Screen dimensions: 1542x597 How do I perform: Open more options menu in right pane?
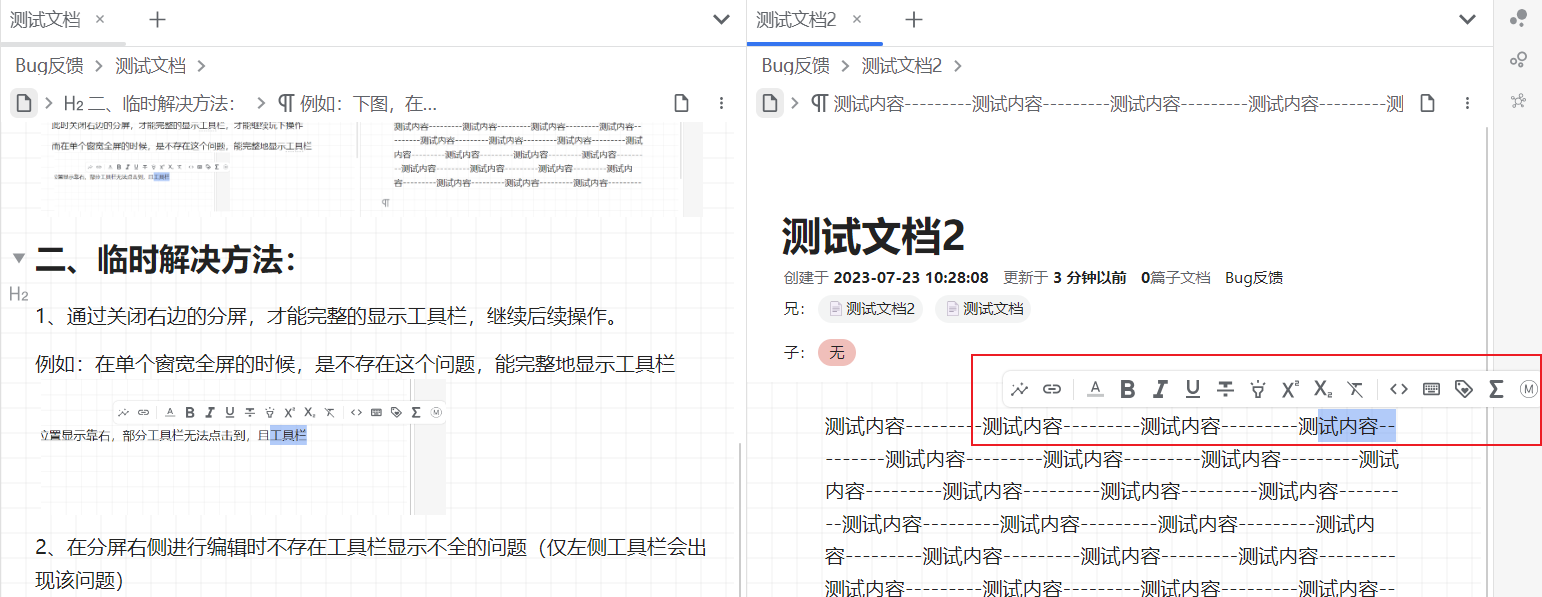pyautogui.click(x=1468, y=103)
